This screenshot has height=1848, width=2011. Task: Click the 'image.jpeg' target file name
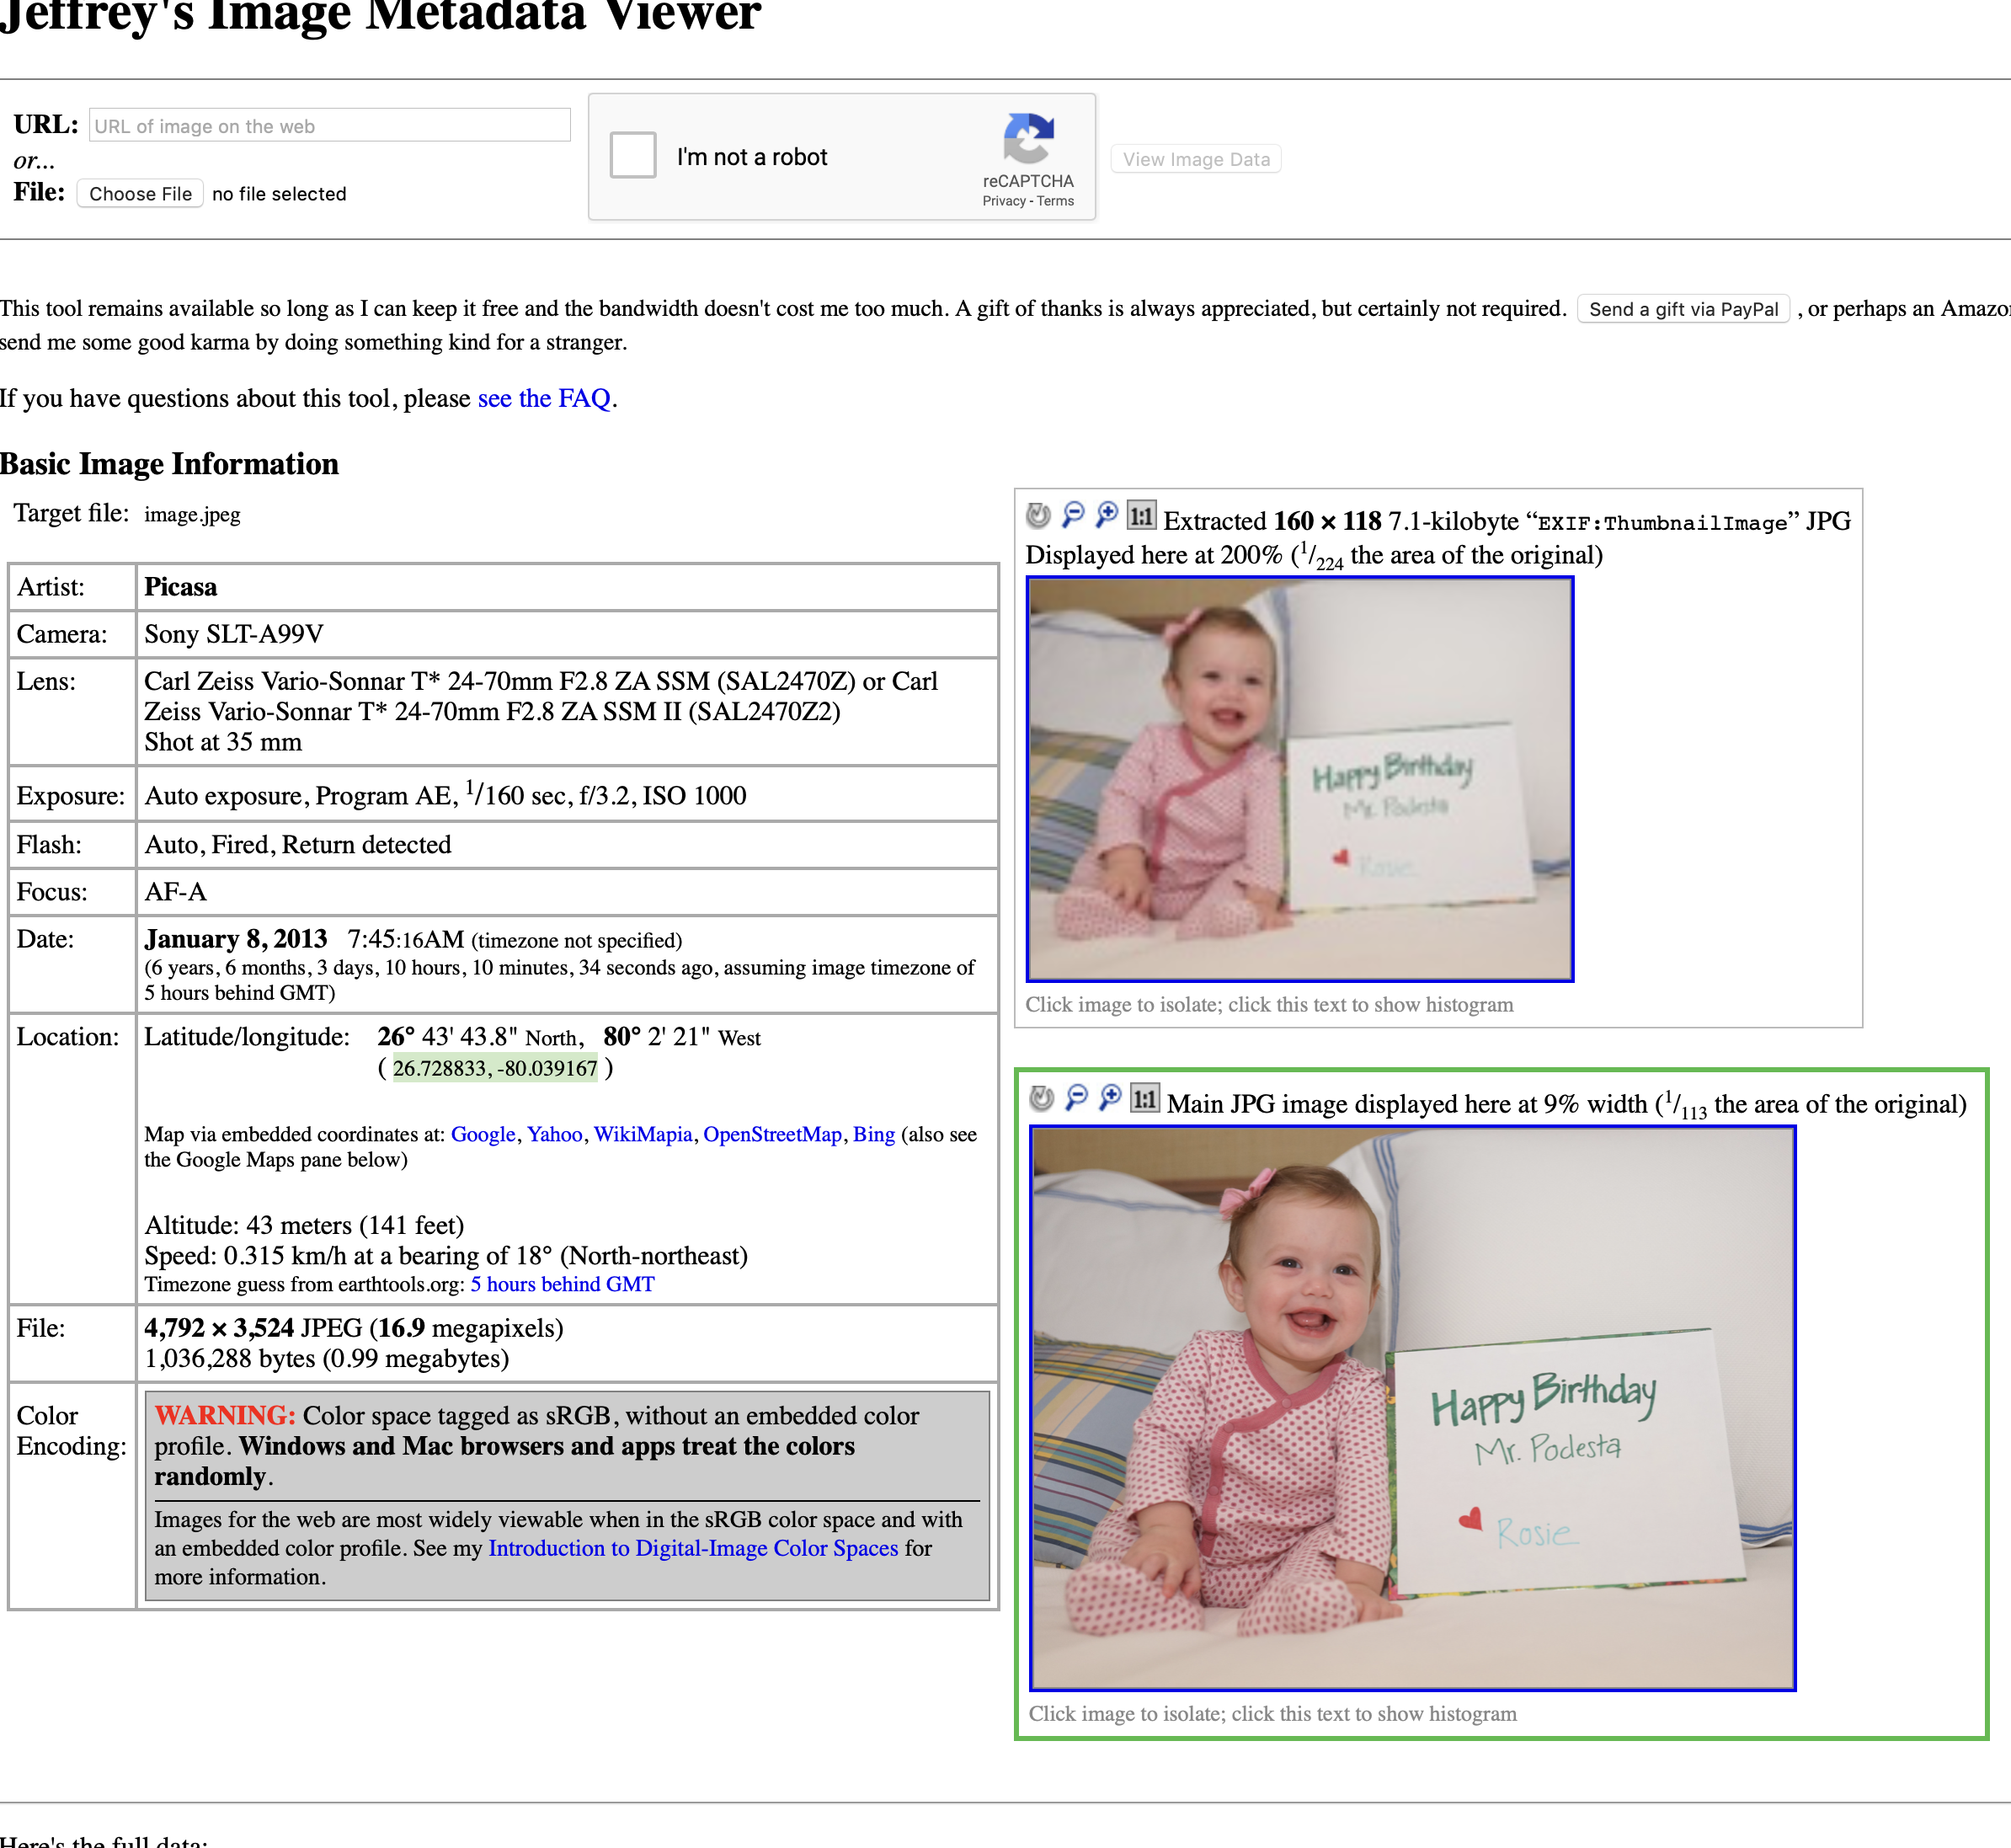point(192,514)
